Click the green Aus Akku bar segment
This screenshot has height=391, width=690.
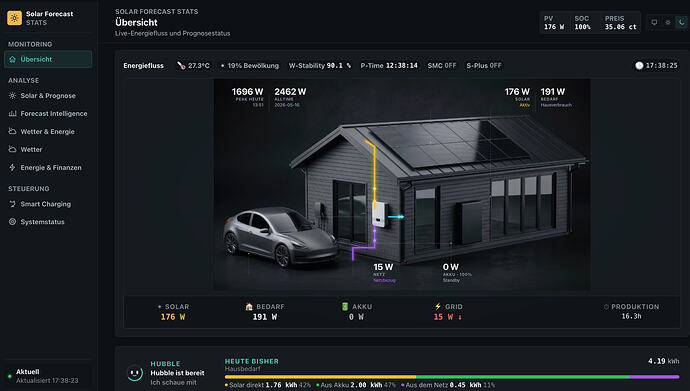coord(523,377)
